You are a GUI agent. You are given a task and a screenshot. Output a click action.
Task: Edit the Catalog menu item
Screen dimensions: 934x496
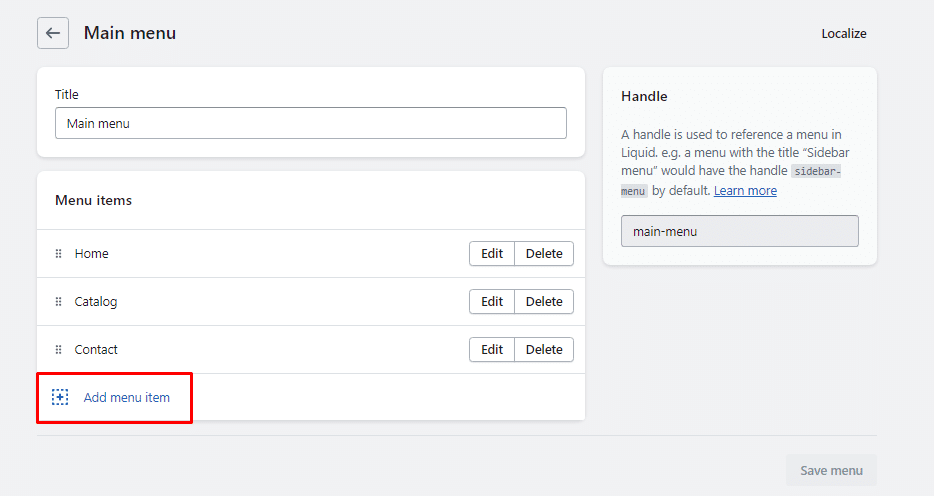492,302
